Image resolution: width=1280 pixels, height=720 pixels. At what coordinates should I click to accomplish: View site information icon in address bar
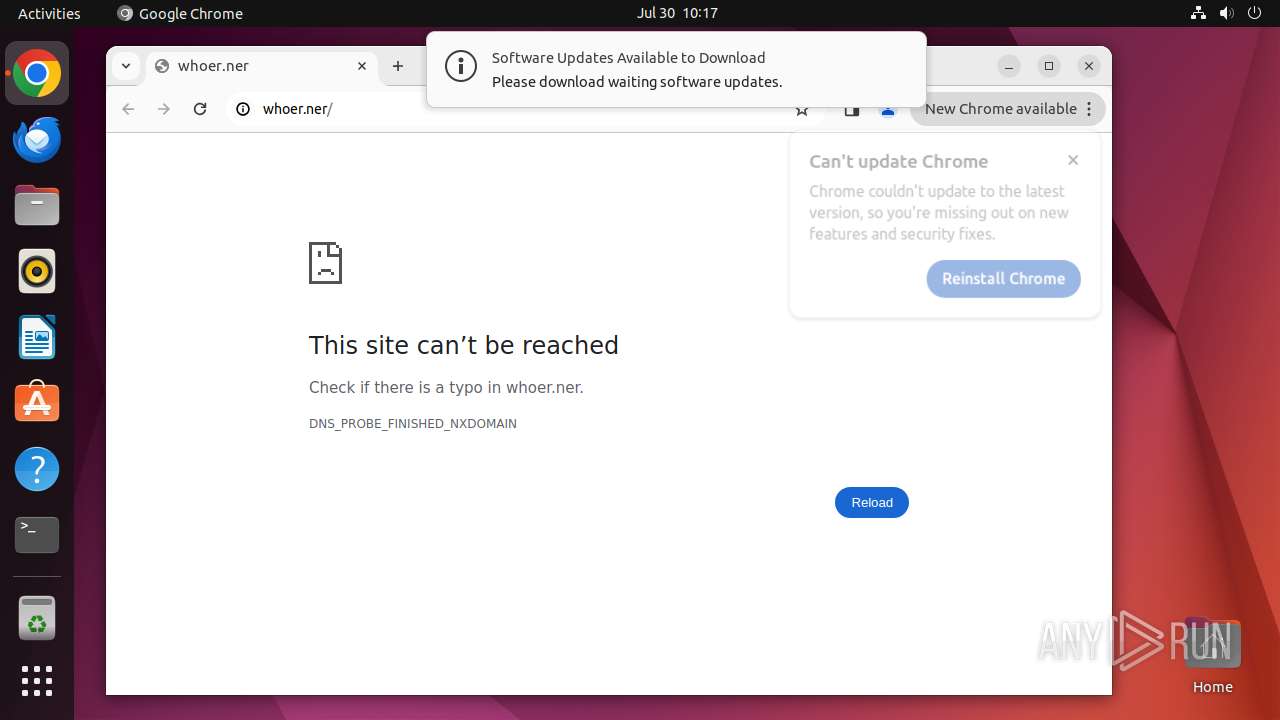tap(242, 109)
